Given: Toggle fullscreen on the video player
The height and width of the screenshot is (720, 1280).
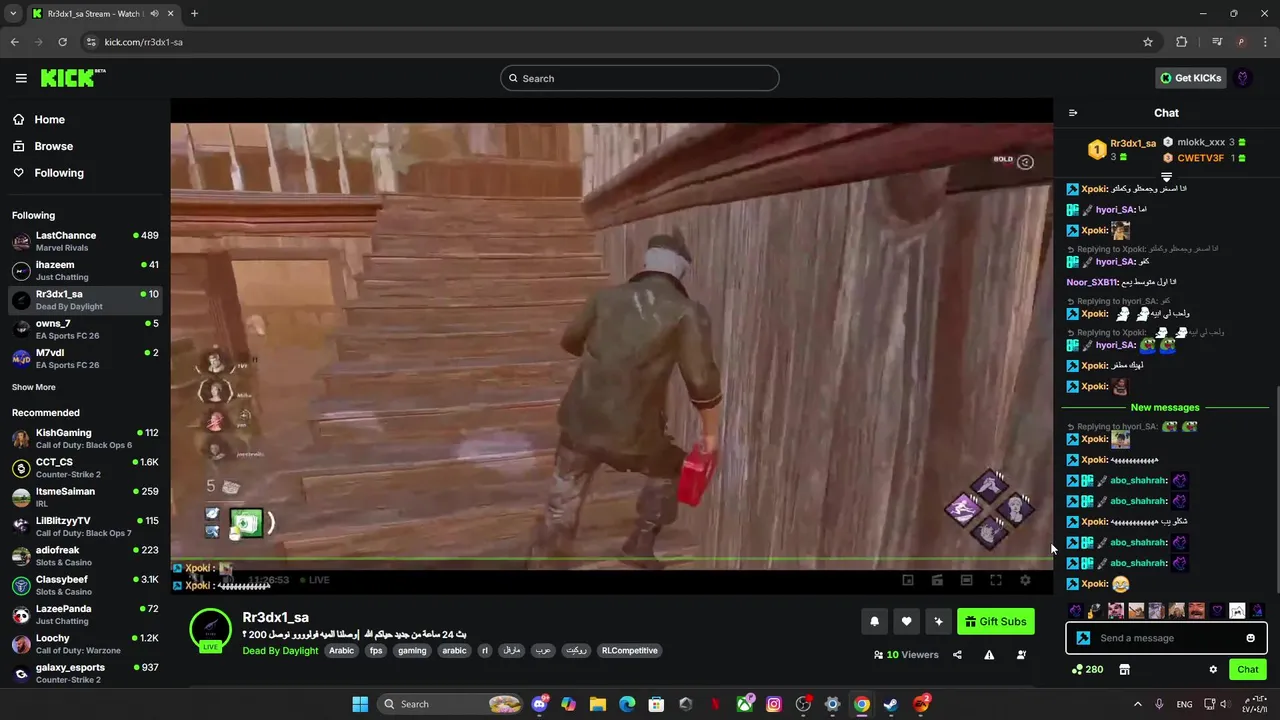Looking at the screenshot, I should (x=996, y=580).
